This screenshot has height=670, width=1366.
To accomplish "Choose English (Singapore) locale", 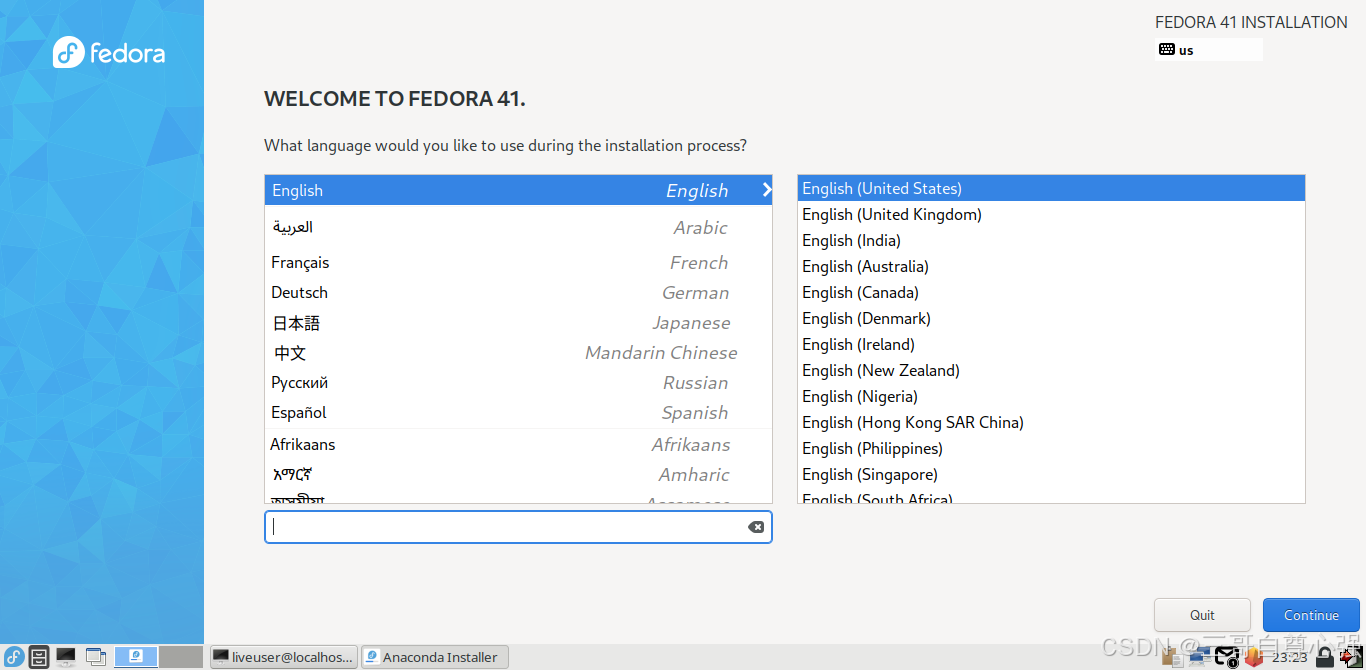I will pos(1051,474).
